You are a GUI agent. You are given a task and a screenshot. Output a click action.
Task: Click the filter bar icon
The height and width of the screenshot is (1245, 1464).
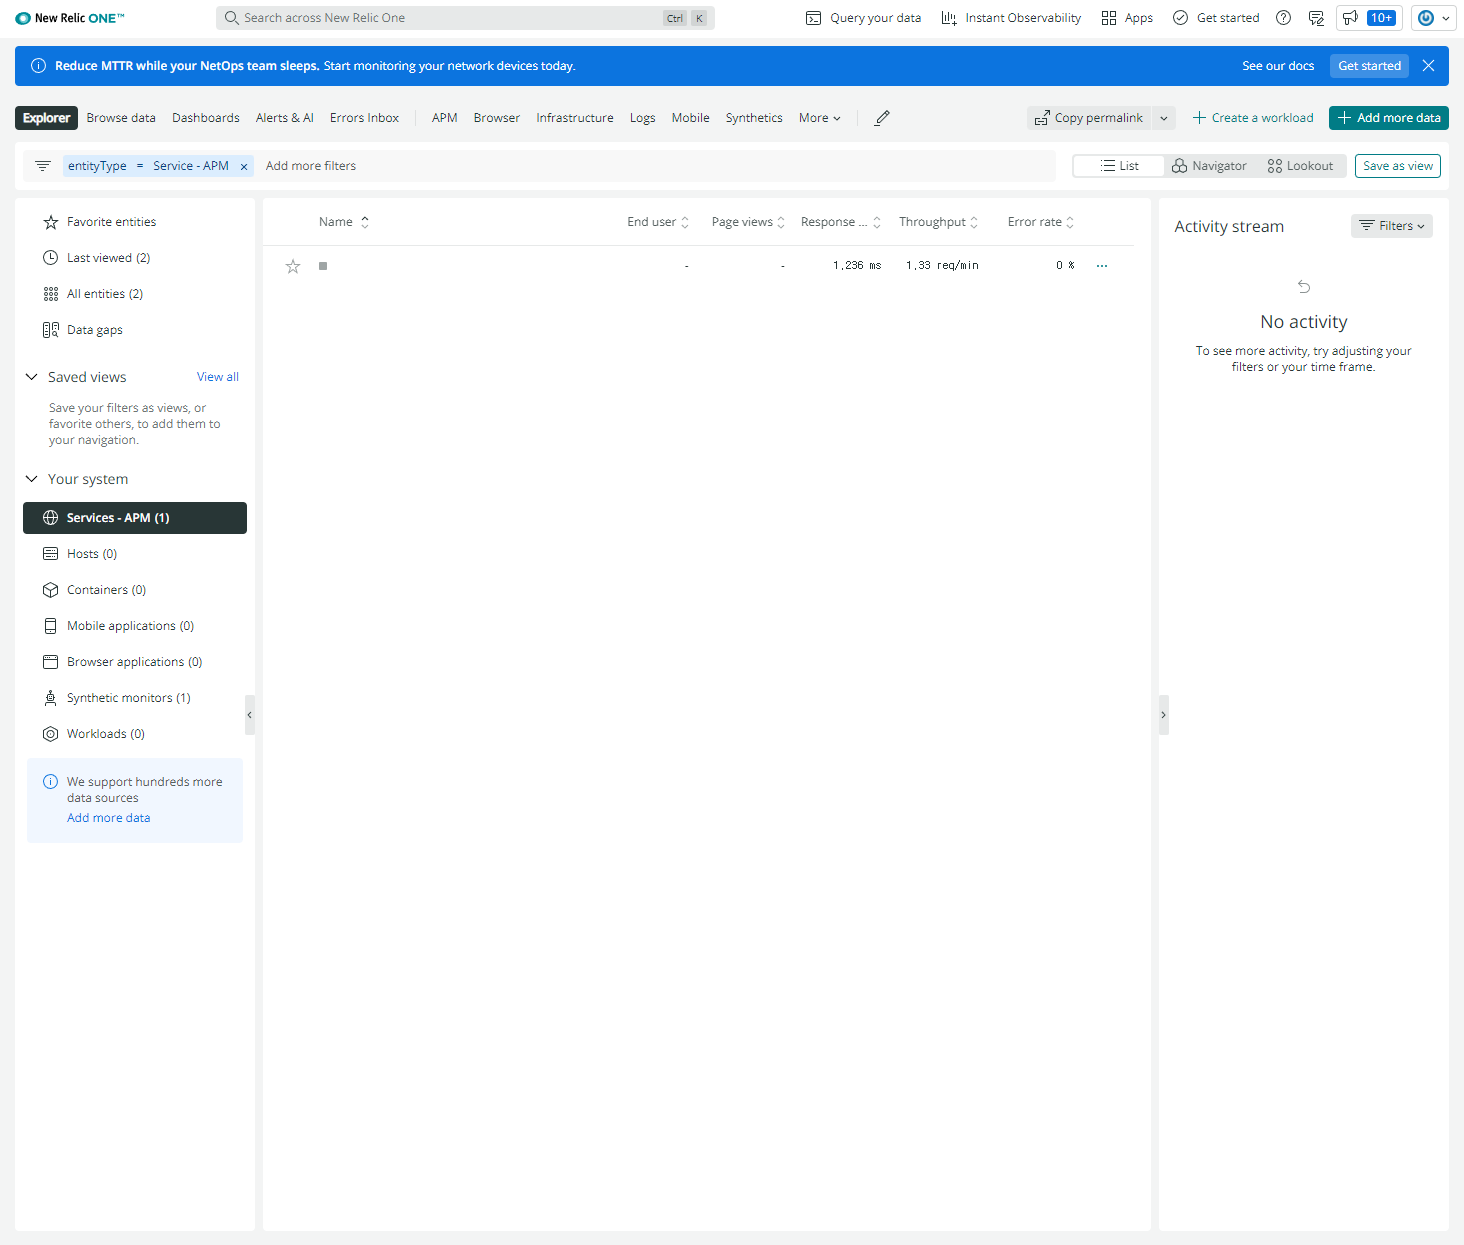pos(43,166)
